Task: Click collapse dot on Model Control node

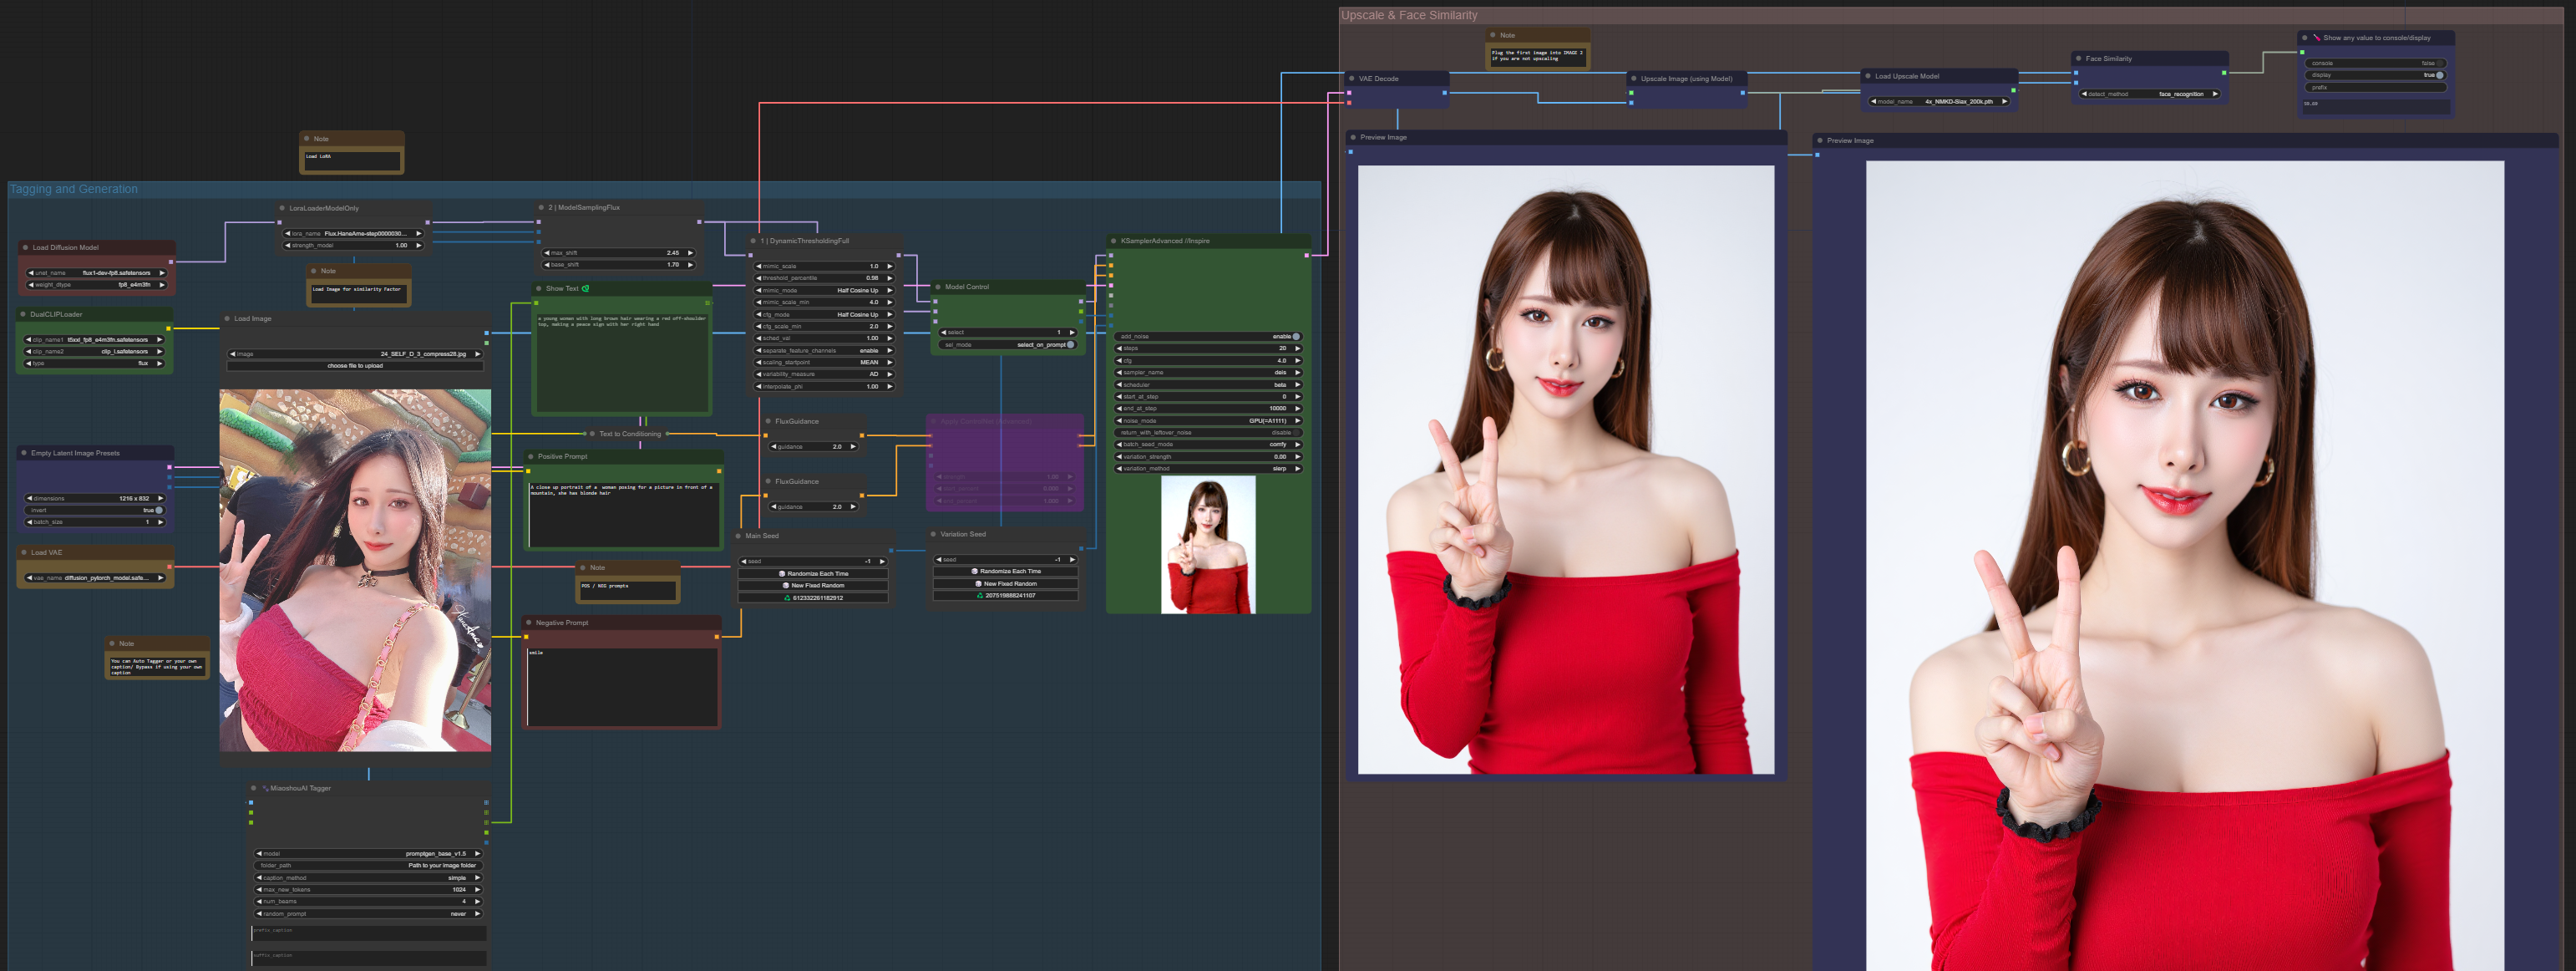Action: [937, 287]
